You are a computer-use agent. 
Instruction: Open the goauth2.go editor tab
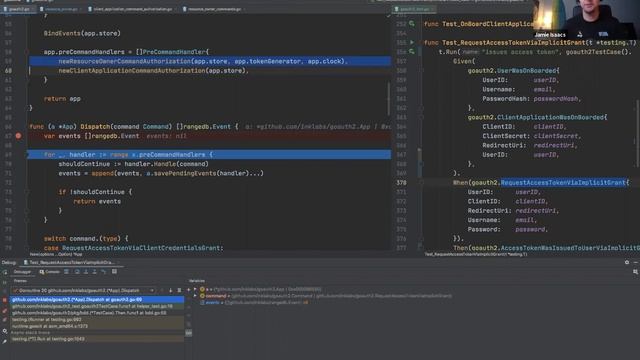17,9
